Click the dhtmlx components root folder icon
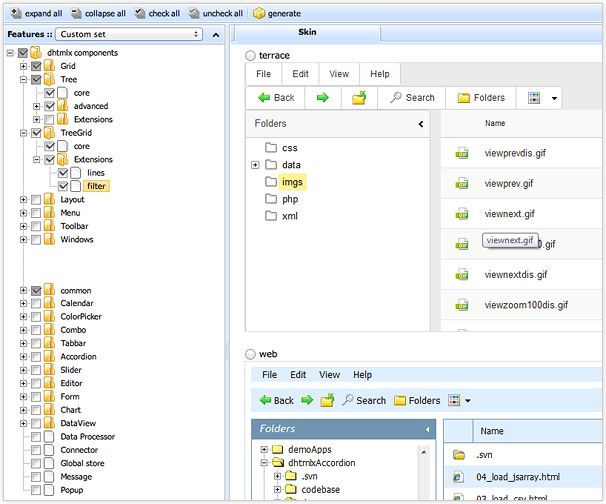Viewport: 606px width, 504px height. pos(36,53)
